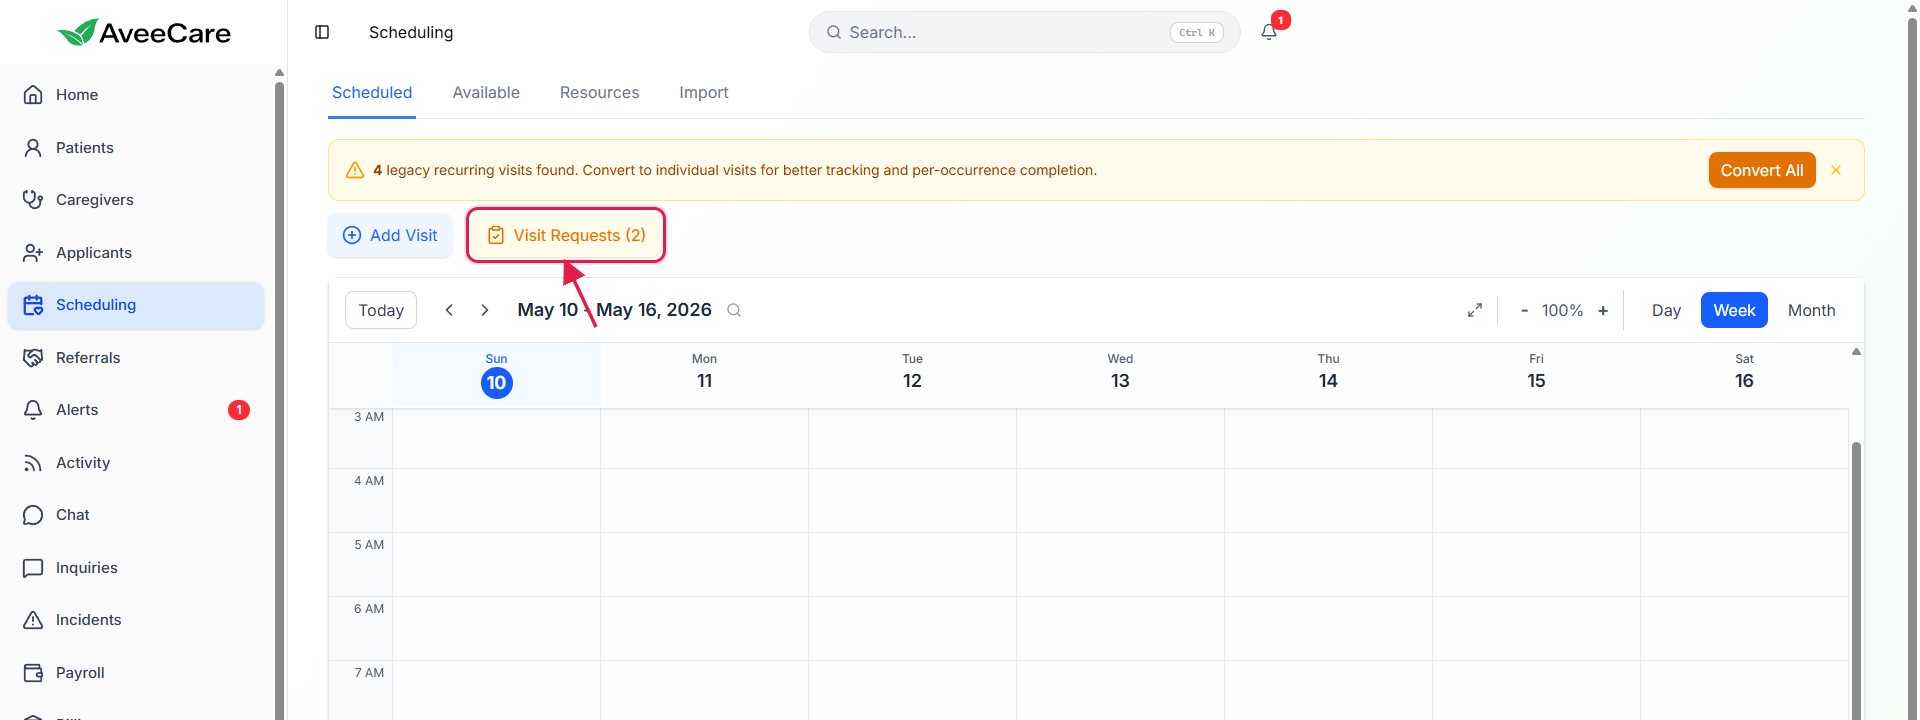The image size is (1920, 720).
Task: Click the Activity feed icon
Action: [x=33, y=463]
